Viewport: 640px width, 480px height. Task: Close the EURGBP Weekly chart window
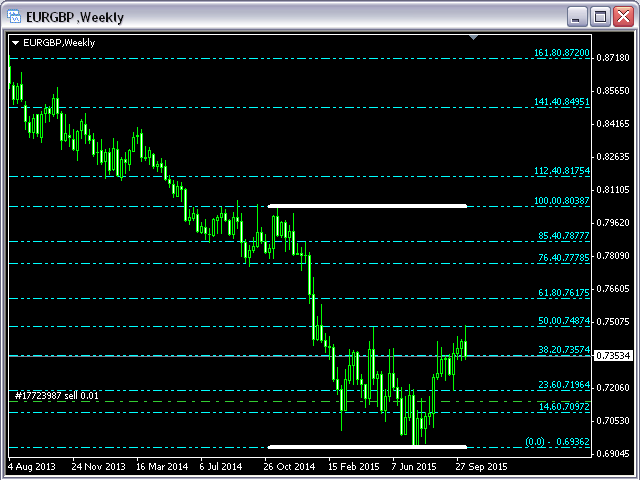pyautogui.click(x=622, y=16)
